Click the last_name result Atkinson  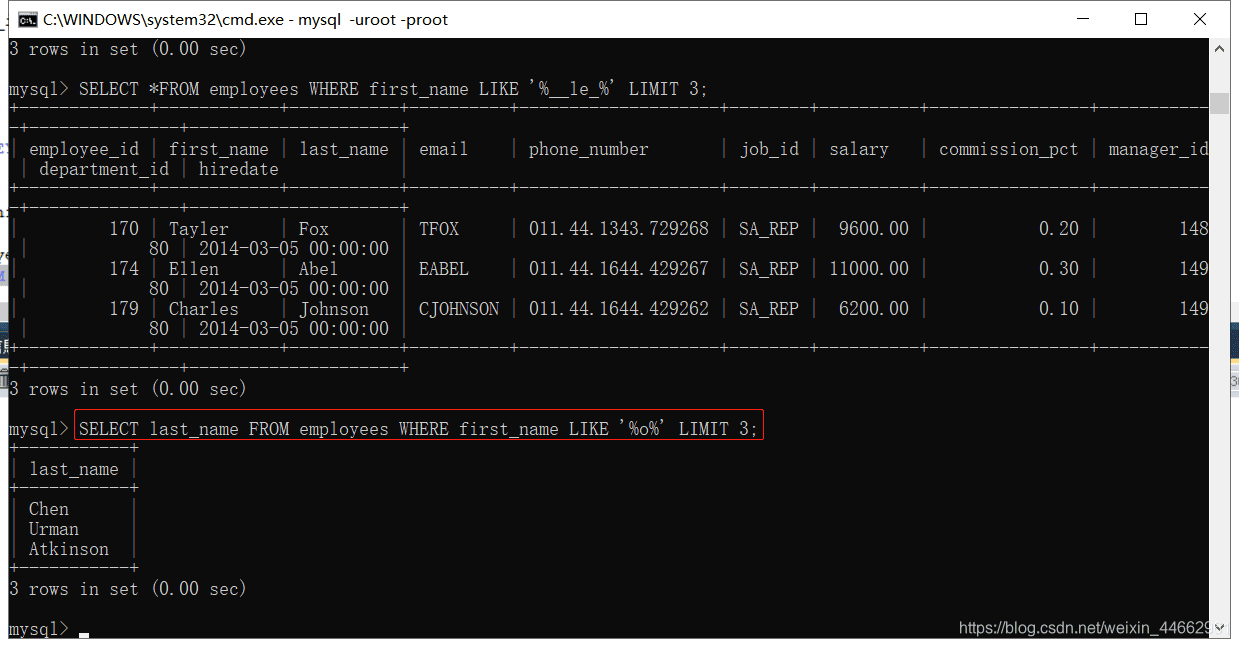pyautogui.click(x=69, y=549)
